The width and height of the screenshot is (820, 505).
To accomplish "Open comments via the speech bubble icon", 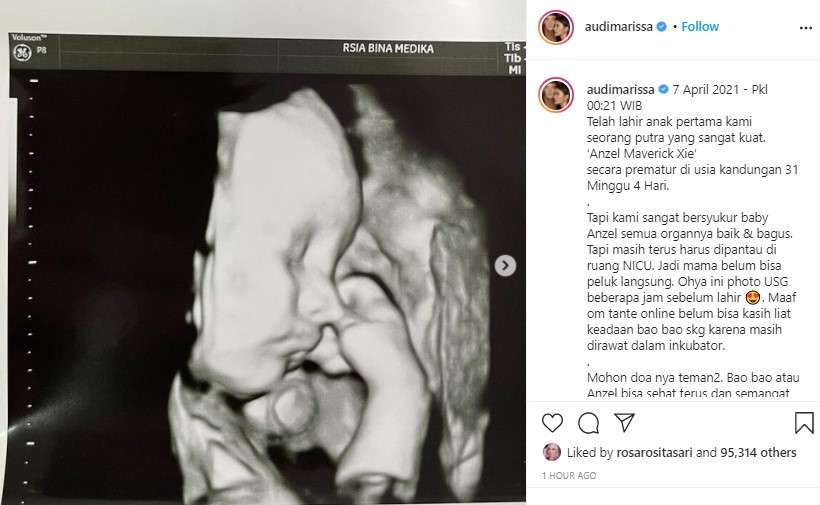I will (x=584, y=423).
